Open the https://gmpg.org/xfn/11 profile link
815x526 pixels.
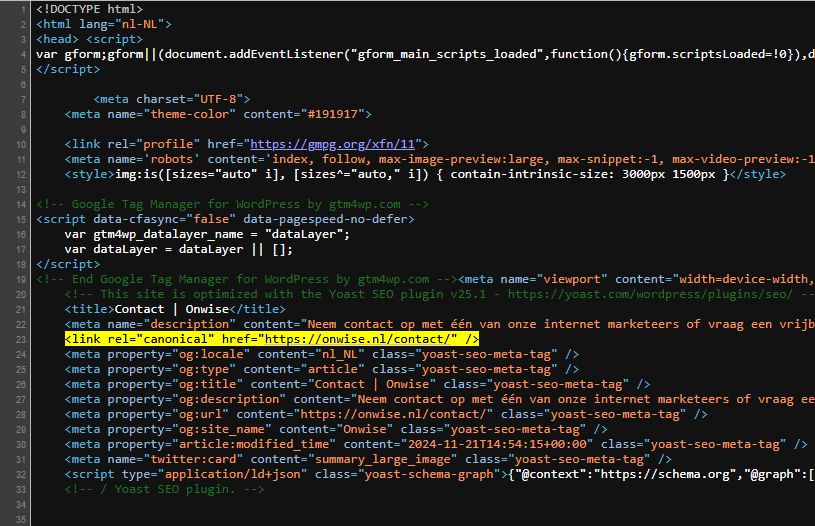[x=333, y=144]
